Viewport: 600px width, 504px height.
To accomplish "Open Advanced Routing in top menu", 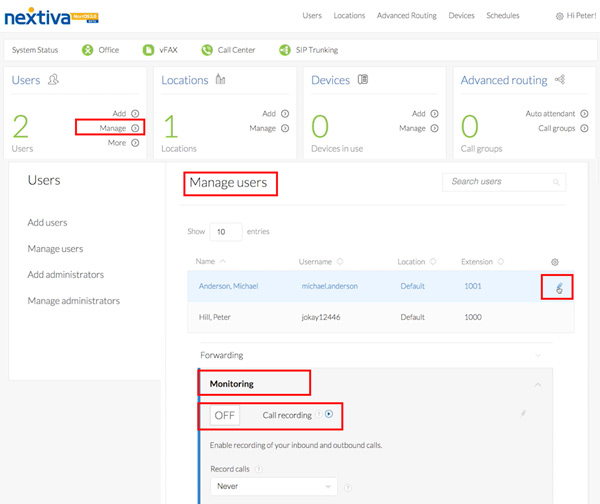I will tap(406, 16).
